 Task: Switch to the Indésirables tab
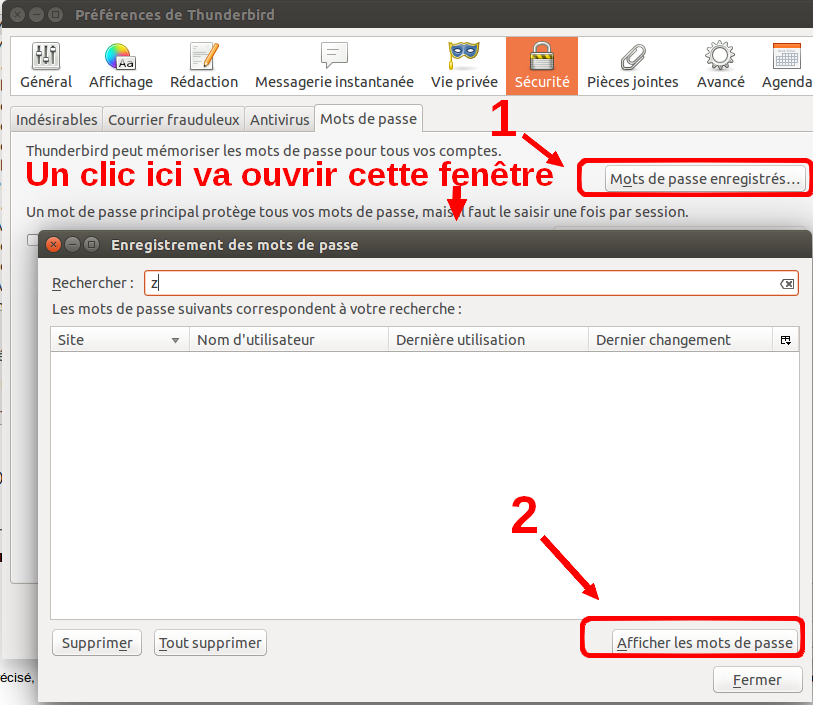click(x=57, y=119)
